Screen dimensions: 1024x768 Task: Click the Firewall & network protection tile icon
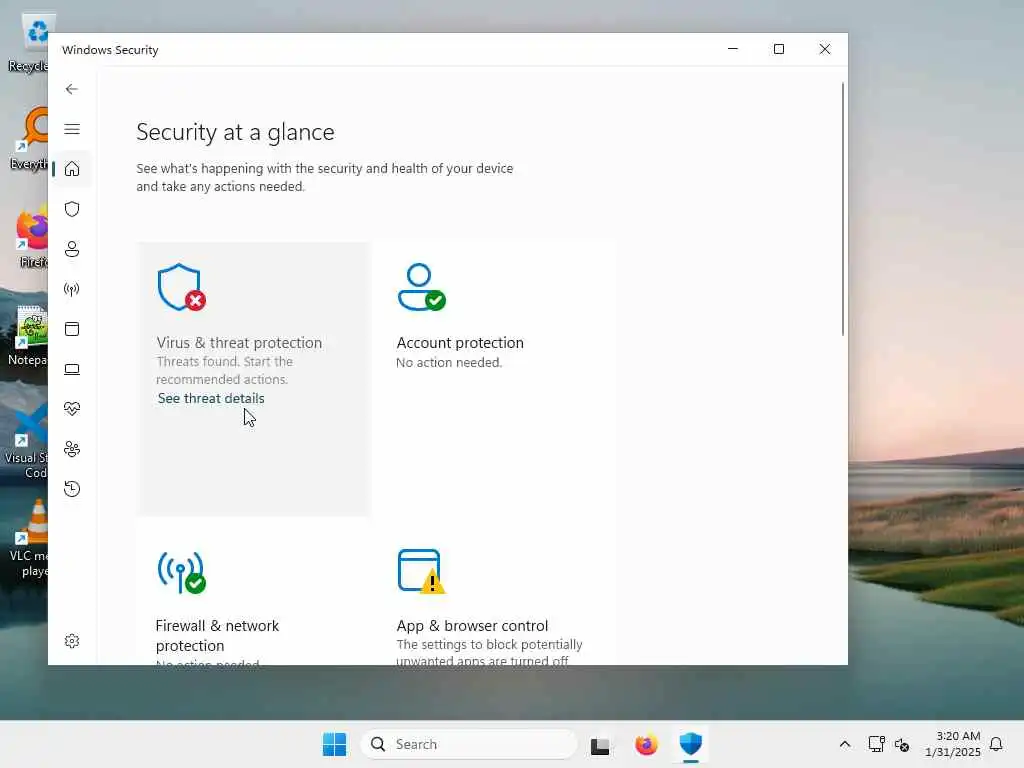182,573
